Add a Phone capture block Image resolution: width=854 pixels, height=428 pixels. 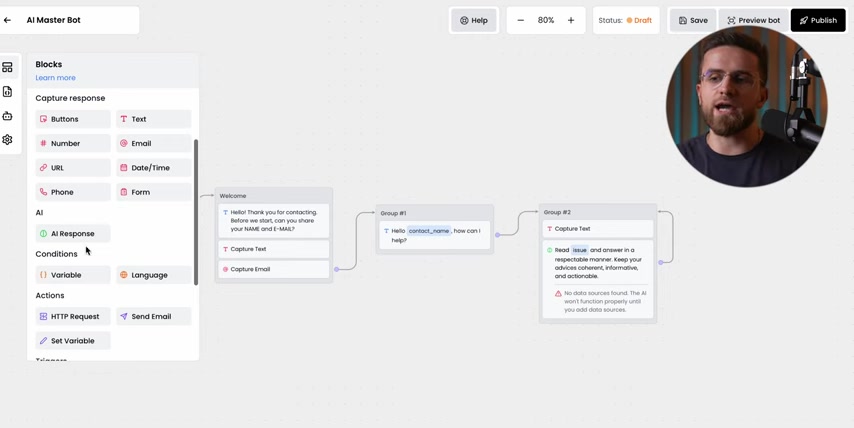[x=73, y=192]
